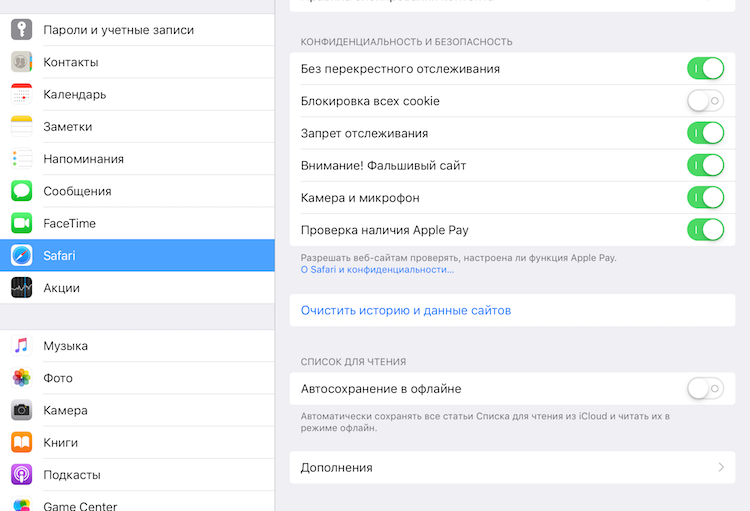This screenshot has height=511, width=750.
Task: Toggle Внимание! Фальшивый сайт switch
Action: point(706,165)
